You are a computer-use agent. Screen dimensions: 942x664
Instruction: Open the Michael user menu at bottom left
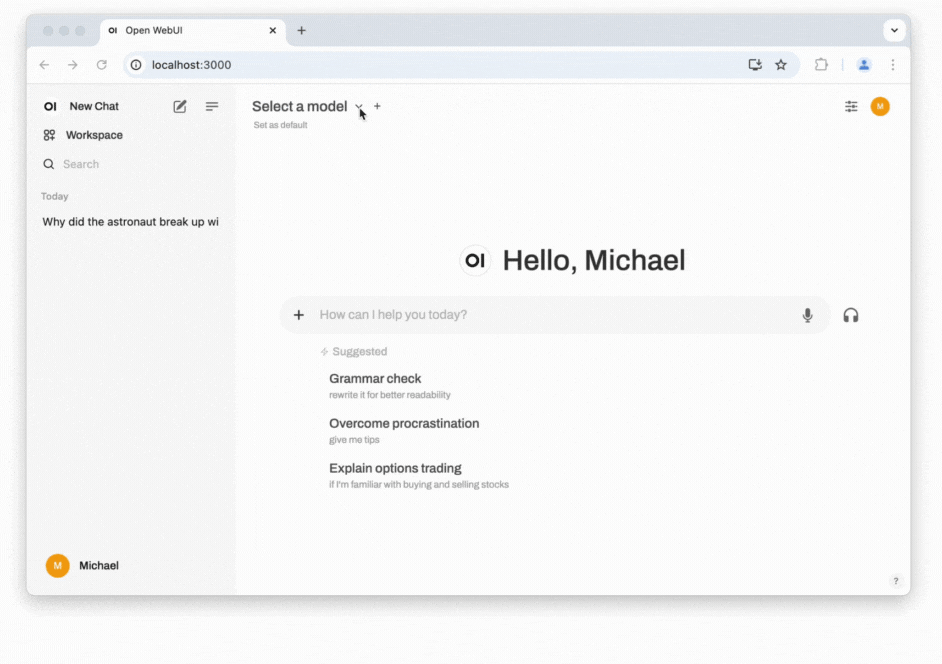point(82,565)
